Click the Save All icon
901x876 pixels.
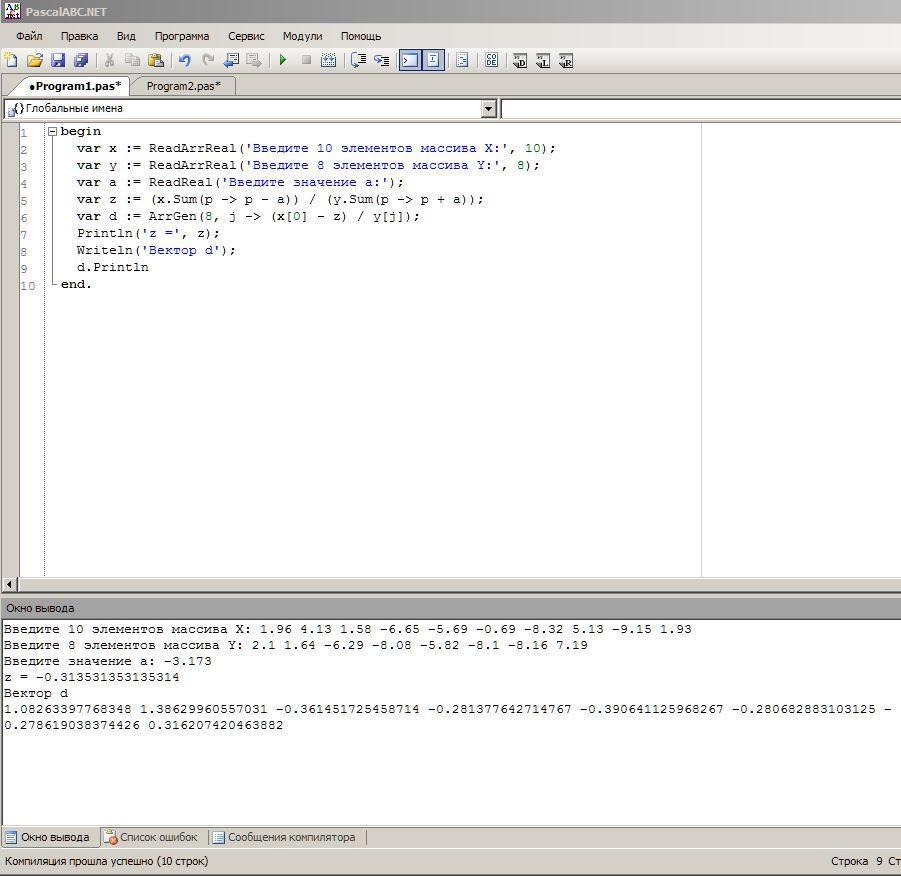pyautogui.click(x=81, y=61)
